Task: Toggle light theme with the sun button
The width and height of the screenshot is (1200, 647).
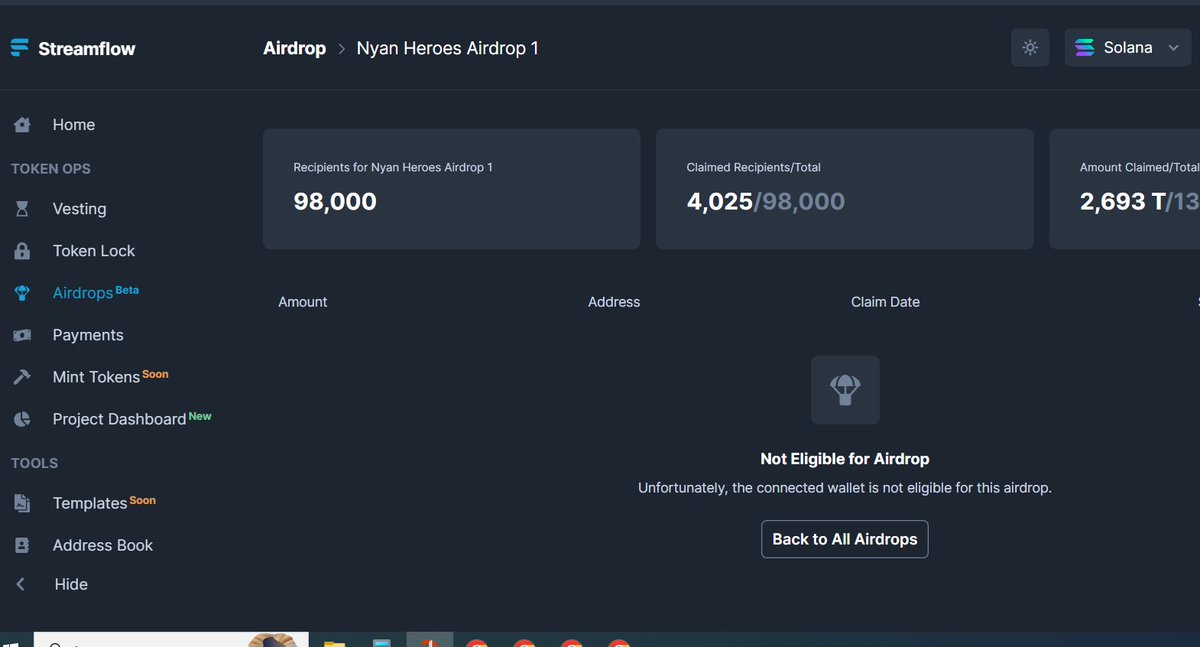Action: click(x=1030, y=48)
